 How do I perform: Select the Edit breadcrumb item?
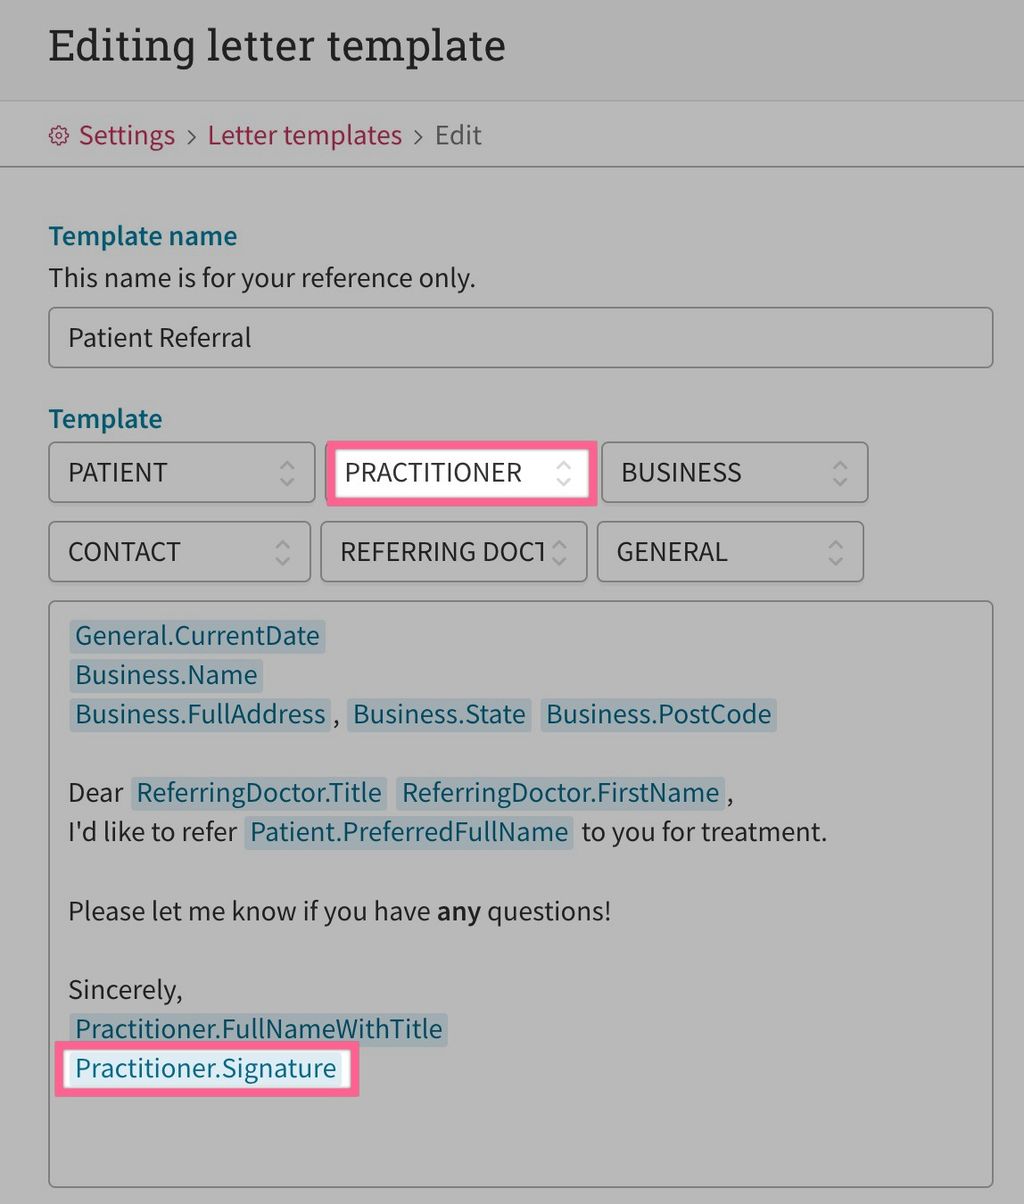458,135
